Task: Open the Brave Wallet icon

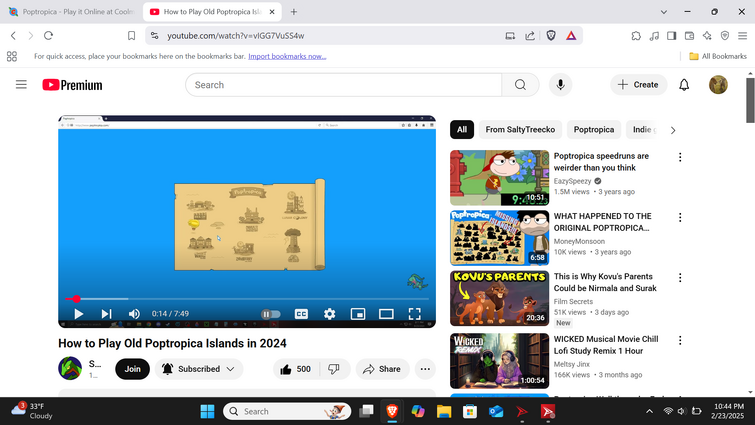Action: [x=689, y=36]
